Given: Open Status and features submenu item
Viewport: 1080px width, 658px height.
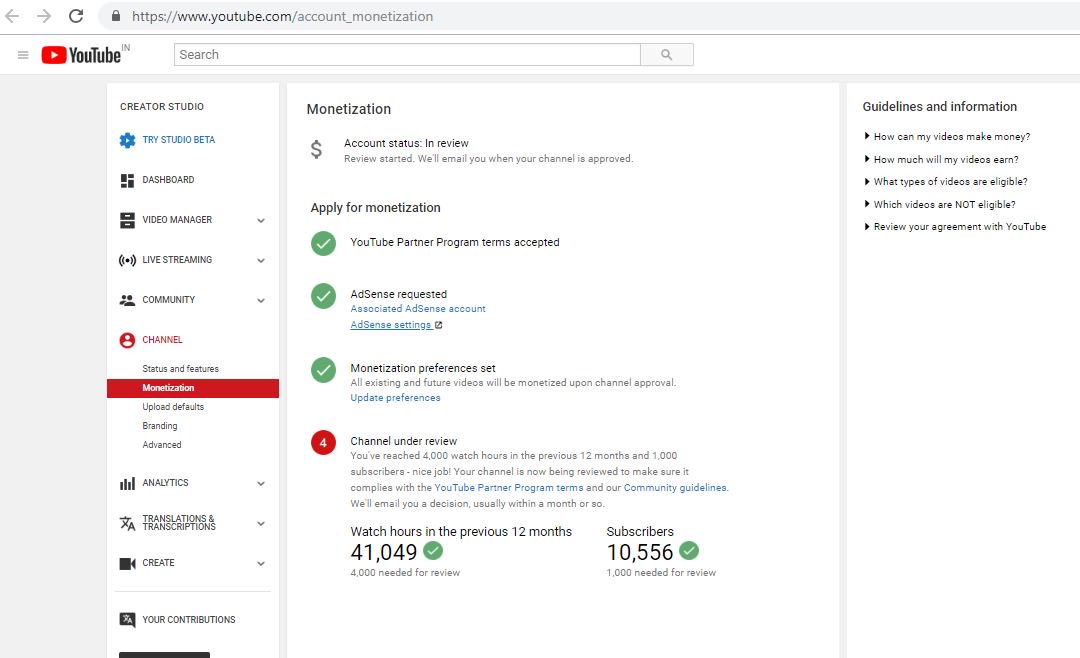Looking at the screenshot, I should tap(180, 369).
